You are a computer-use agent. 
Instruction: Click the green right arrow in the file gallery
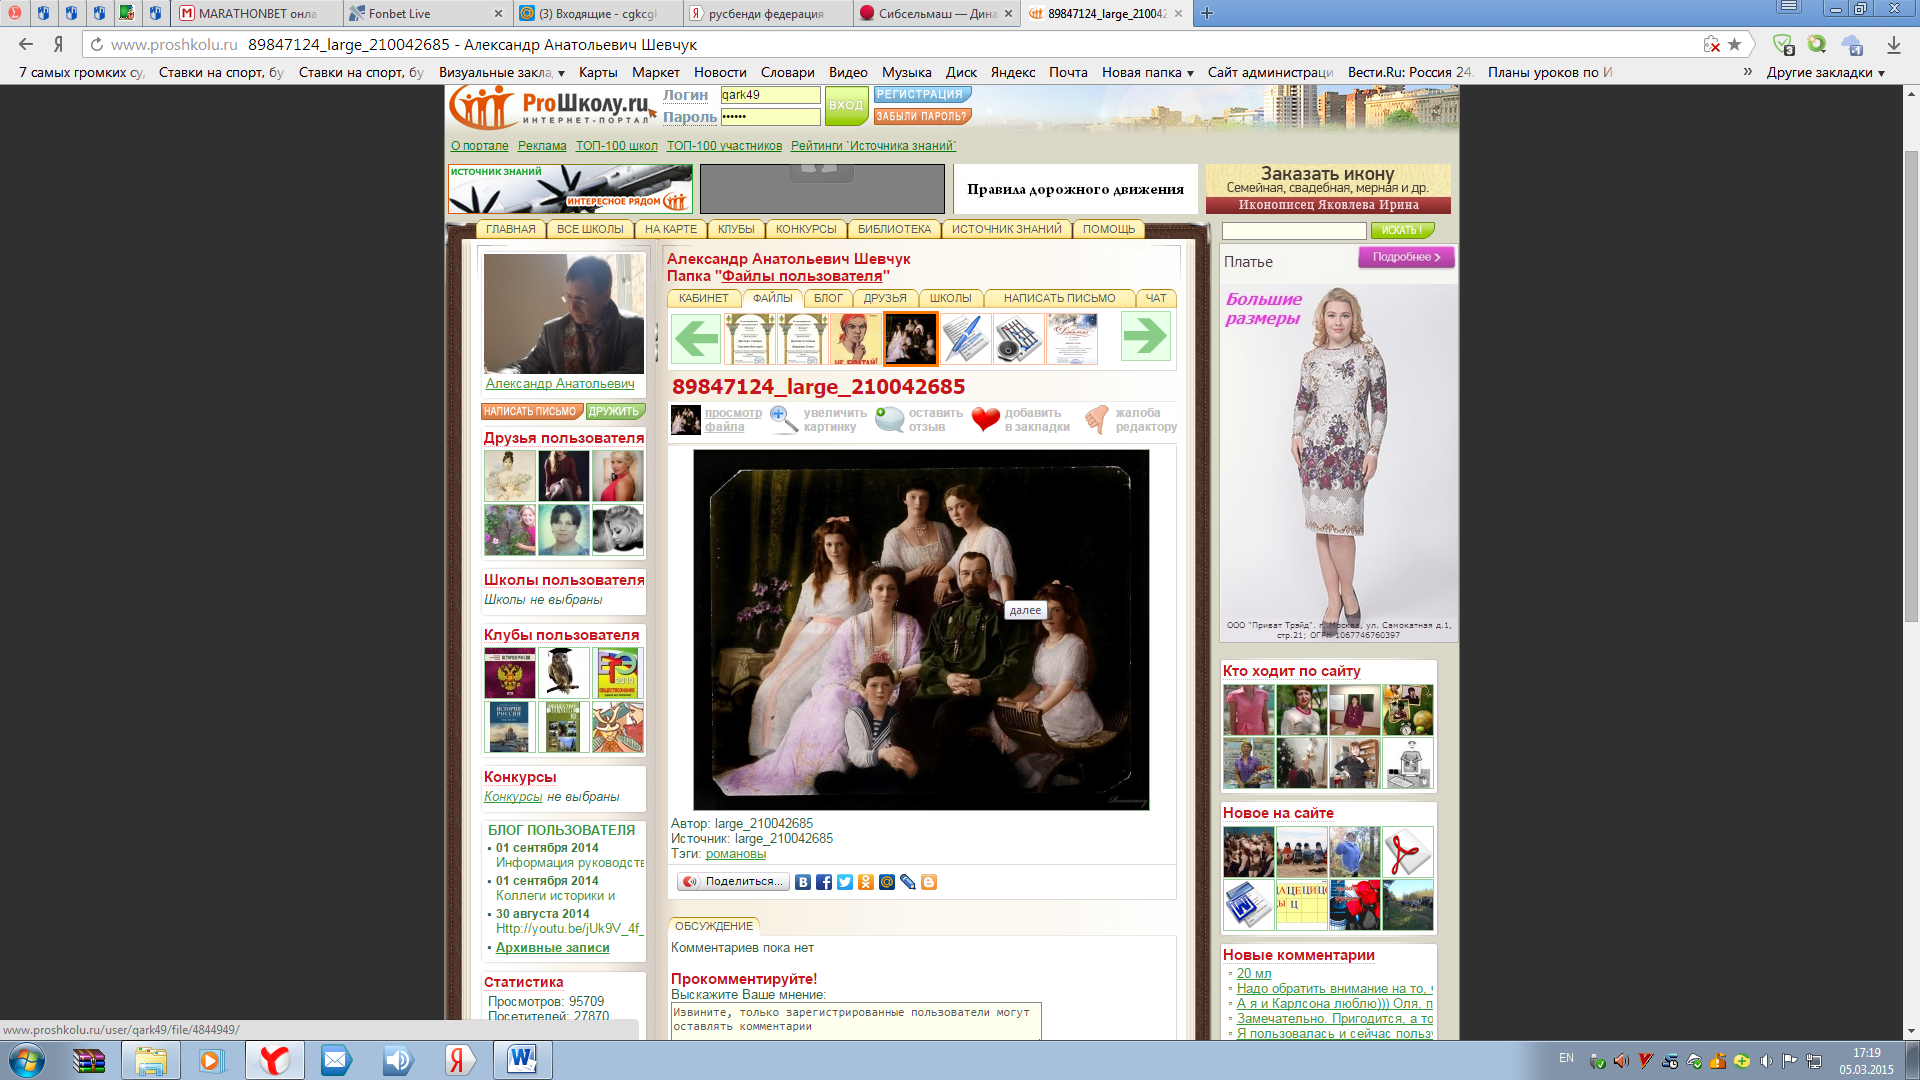point(1145,337)
